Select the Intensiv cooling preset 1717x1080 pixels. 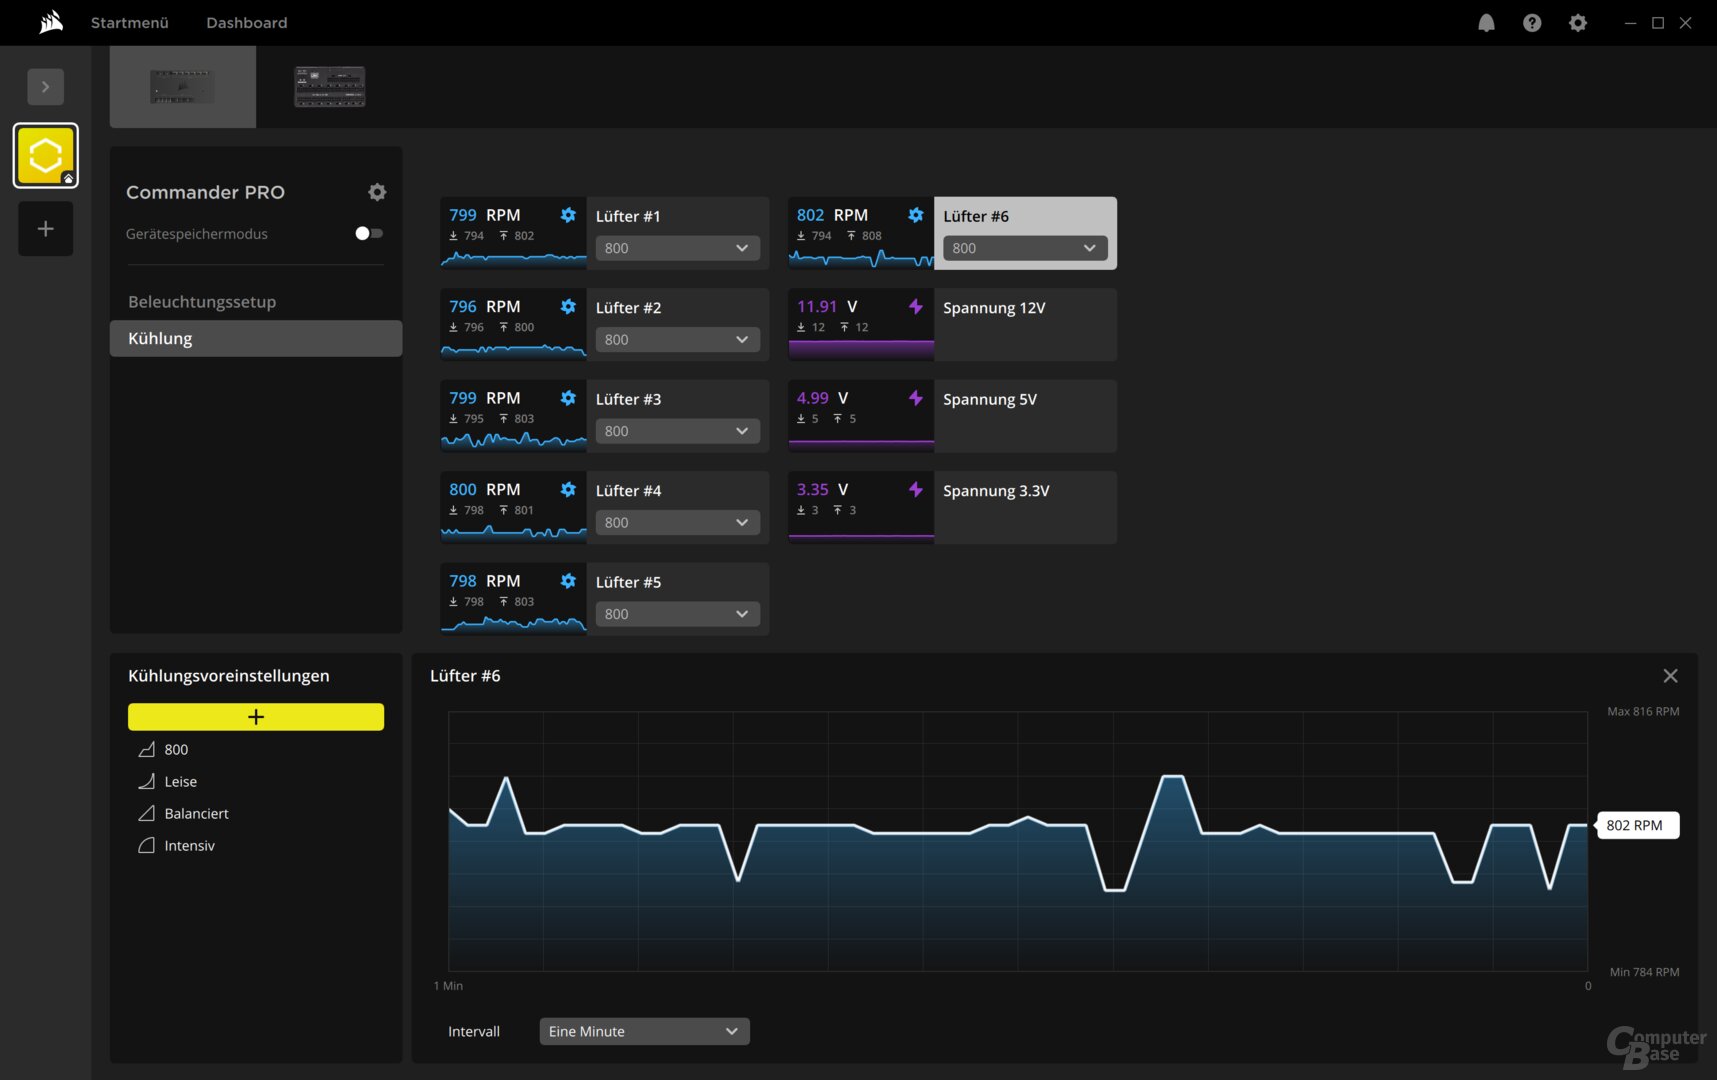[x=190, y=845]
